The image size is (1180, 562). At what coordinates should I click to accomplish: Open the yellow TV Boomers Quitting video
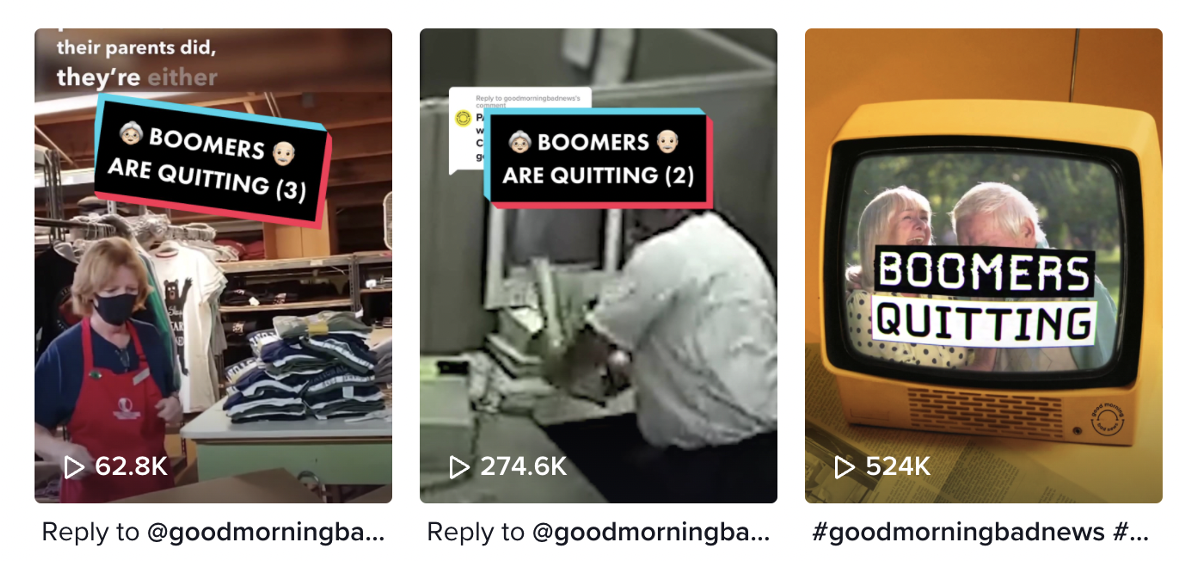tap(984, 266)
